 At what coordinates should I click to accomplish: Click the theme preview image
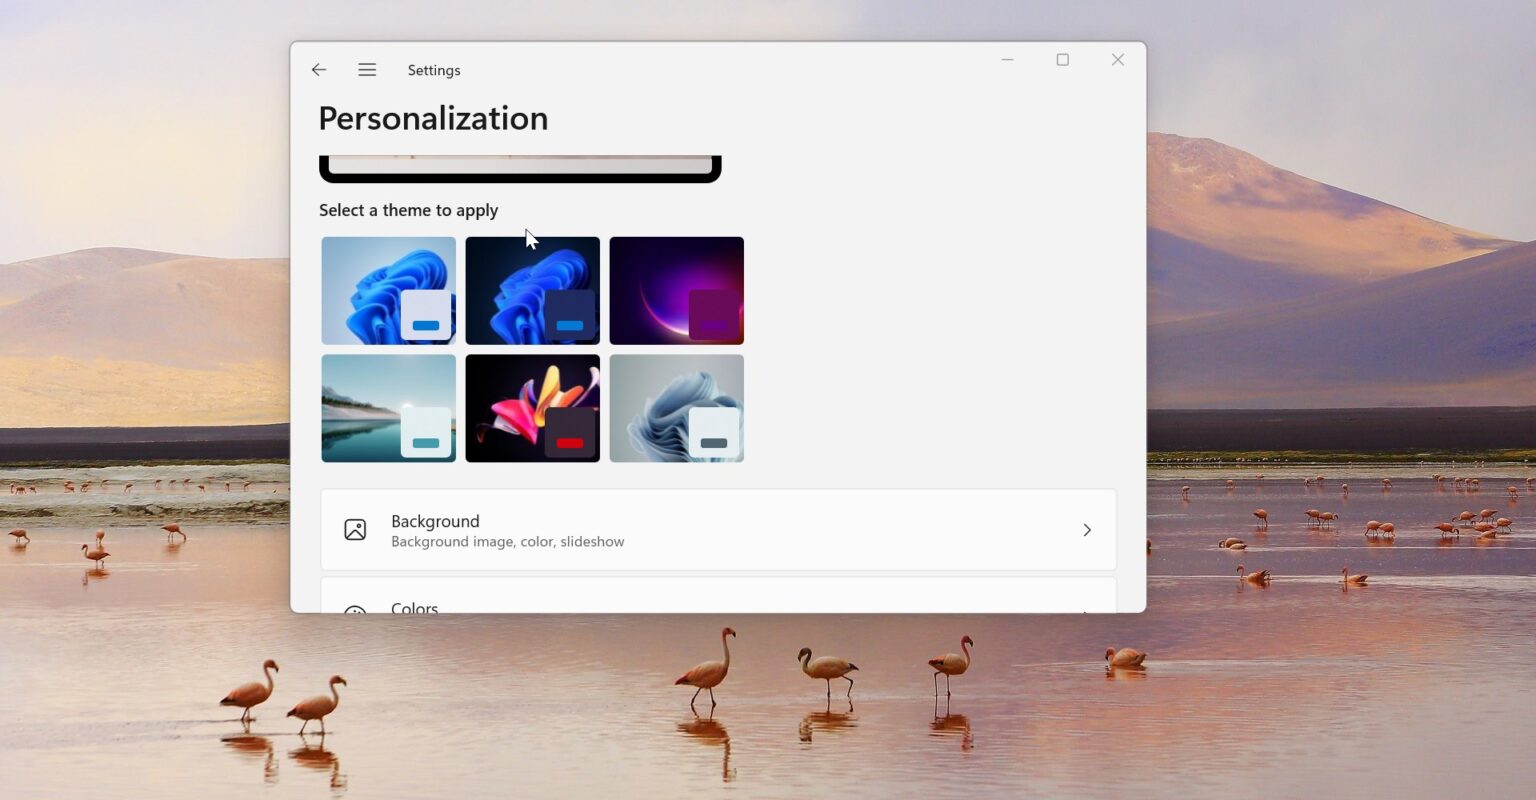point(520,167)
